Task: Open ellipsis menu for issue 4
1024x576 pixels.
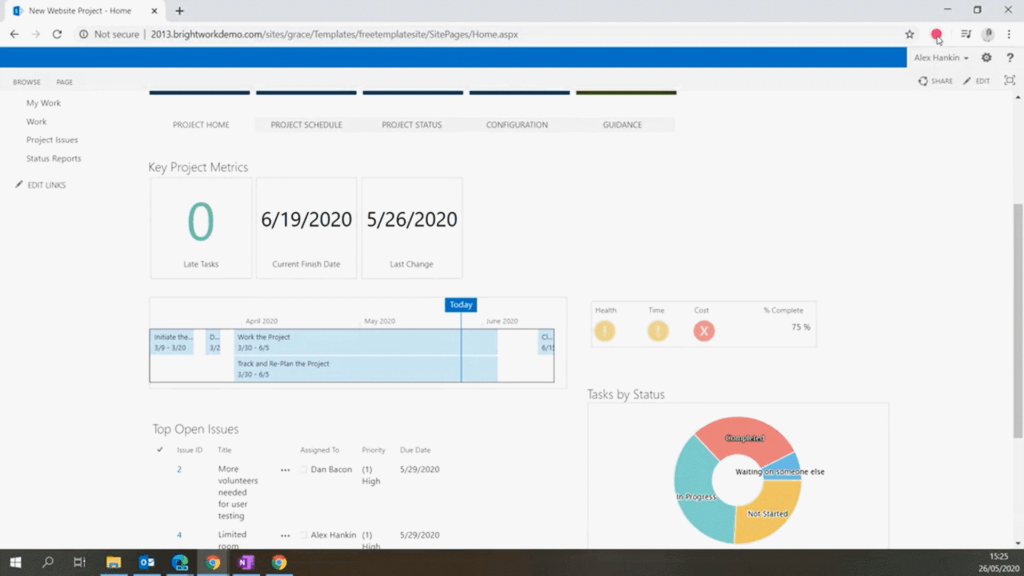Action: pos(285,536)
